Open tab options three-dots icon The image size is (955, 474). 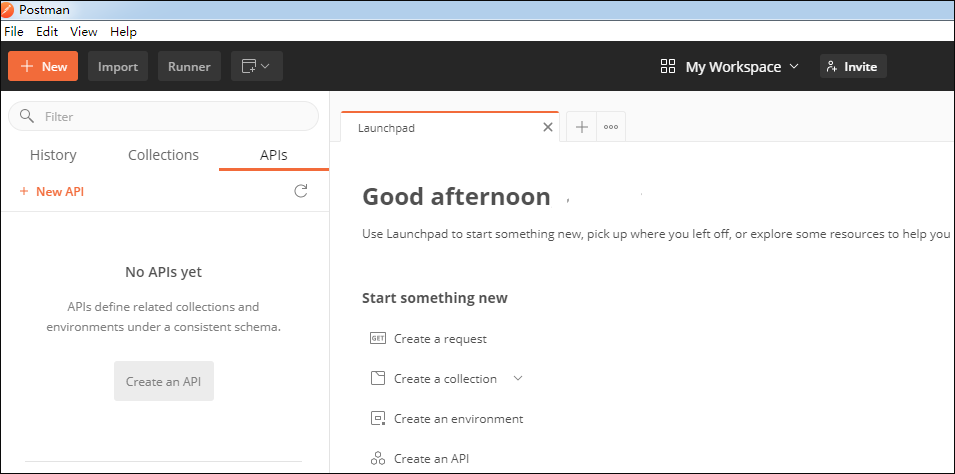[x=611, y=127]
